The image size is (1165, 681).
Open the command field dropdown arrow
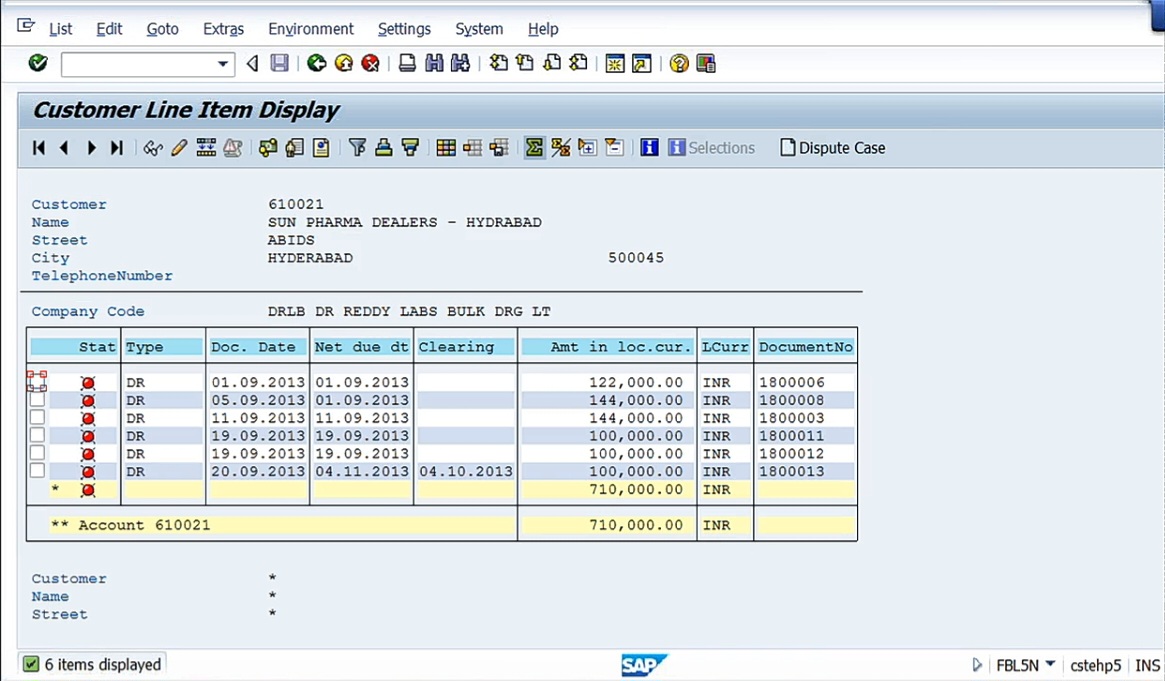[x=222, y=64]
